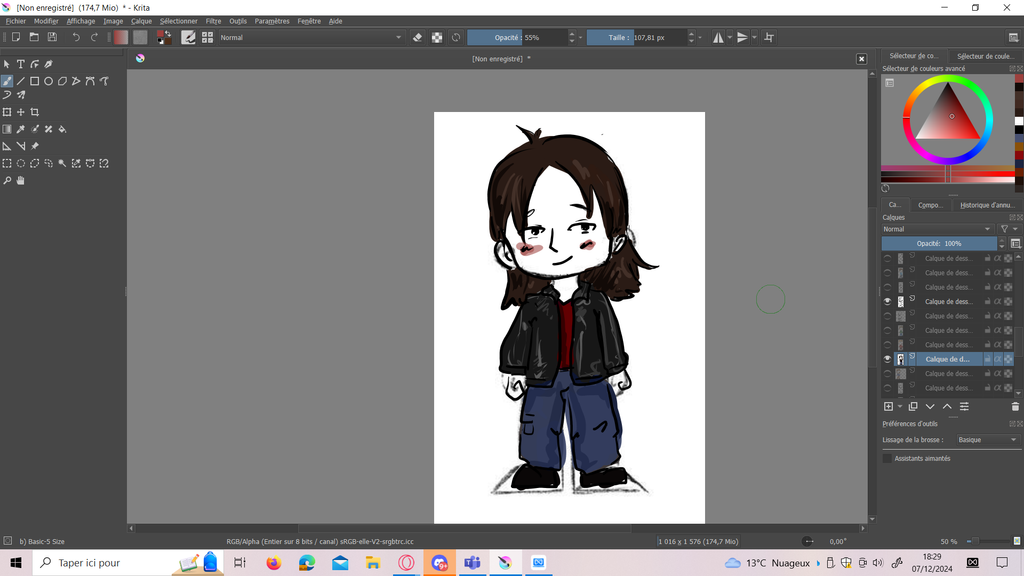Image resolution: width=1024 pixels, height=576 pixels.
Task: Open the layer blending mode dropdown in Calques
Action: [x=939, y=229]
